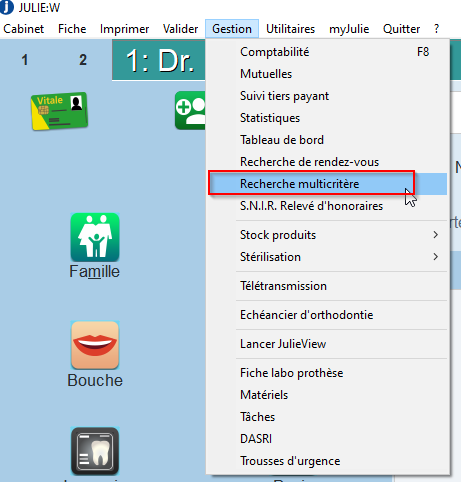Open the Fiche menu
The height and width of the screenshot is (482, 461).
tap(72, 29)
